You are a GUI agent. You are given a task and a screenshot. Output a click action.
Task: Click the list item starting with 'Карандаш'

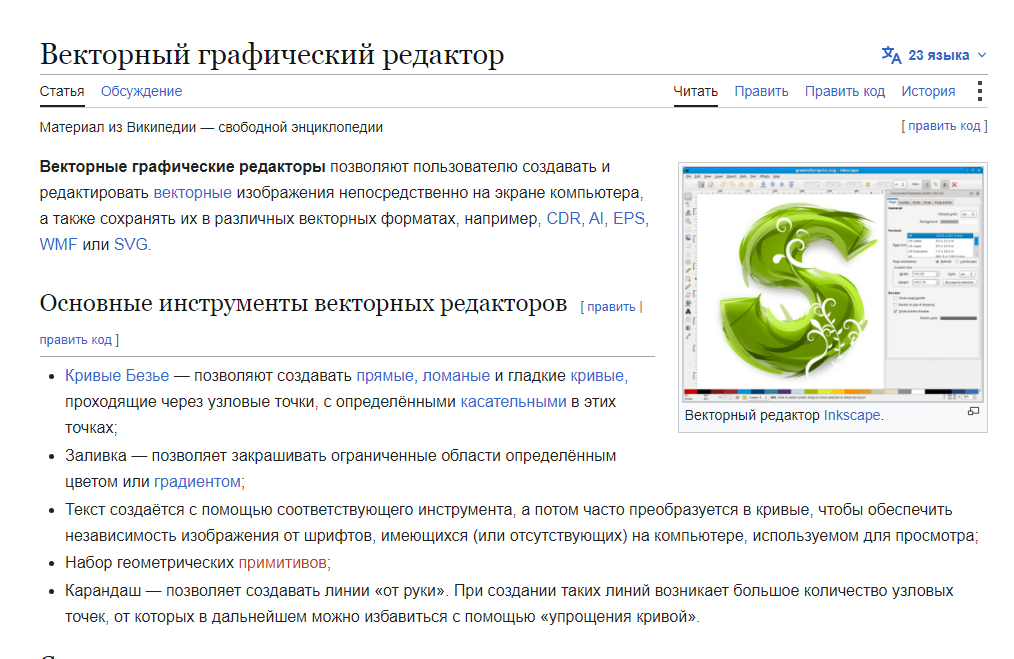(x=509, y=604)
